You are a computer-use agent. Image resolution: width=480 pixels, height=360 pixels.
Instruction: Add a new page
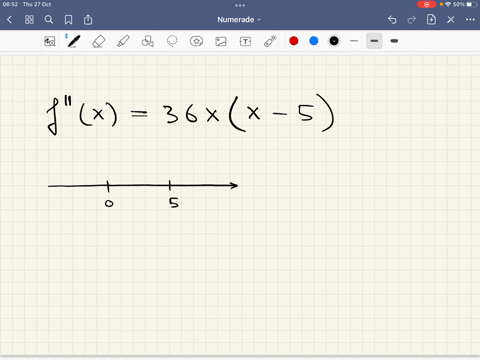click(x=431, y=19)
